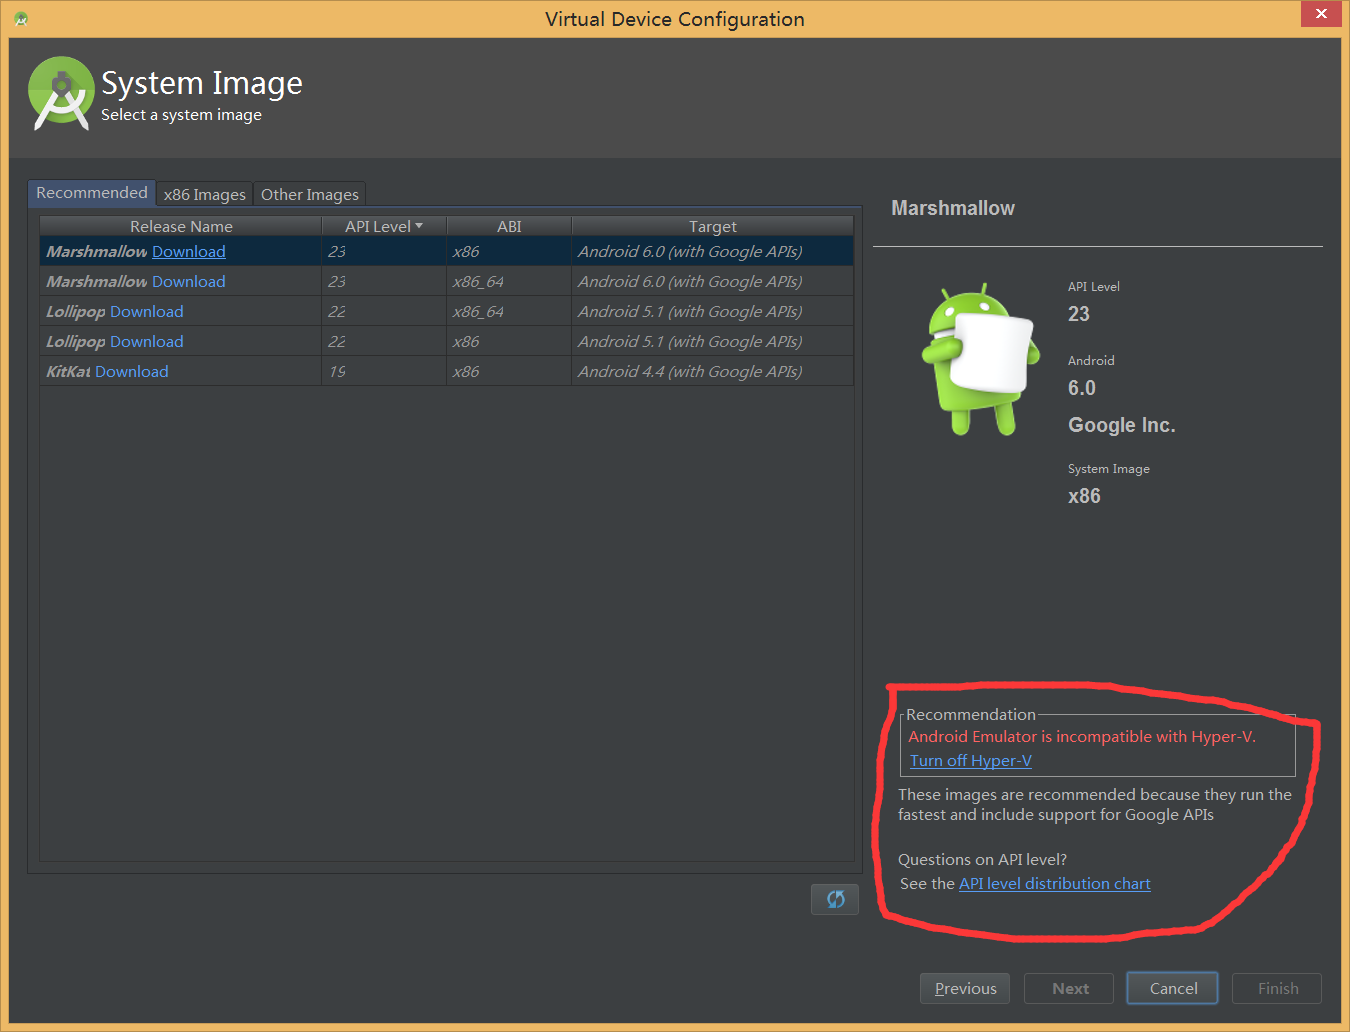The width and height of the screenshot is (1350, 1032).
Task: Select the Android 4.4 (with Google APIs) target cell
Action: (712, 371)
